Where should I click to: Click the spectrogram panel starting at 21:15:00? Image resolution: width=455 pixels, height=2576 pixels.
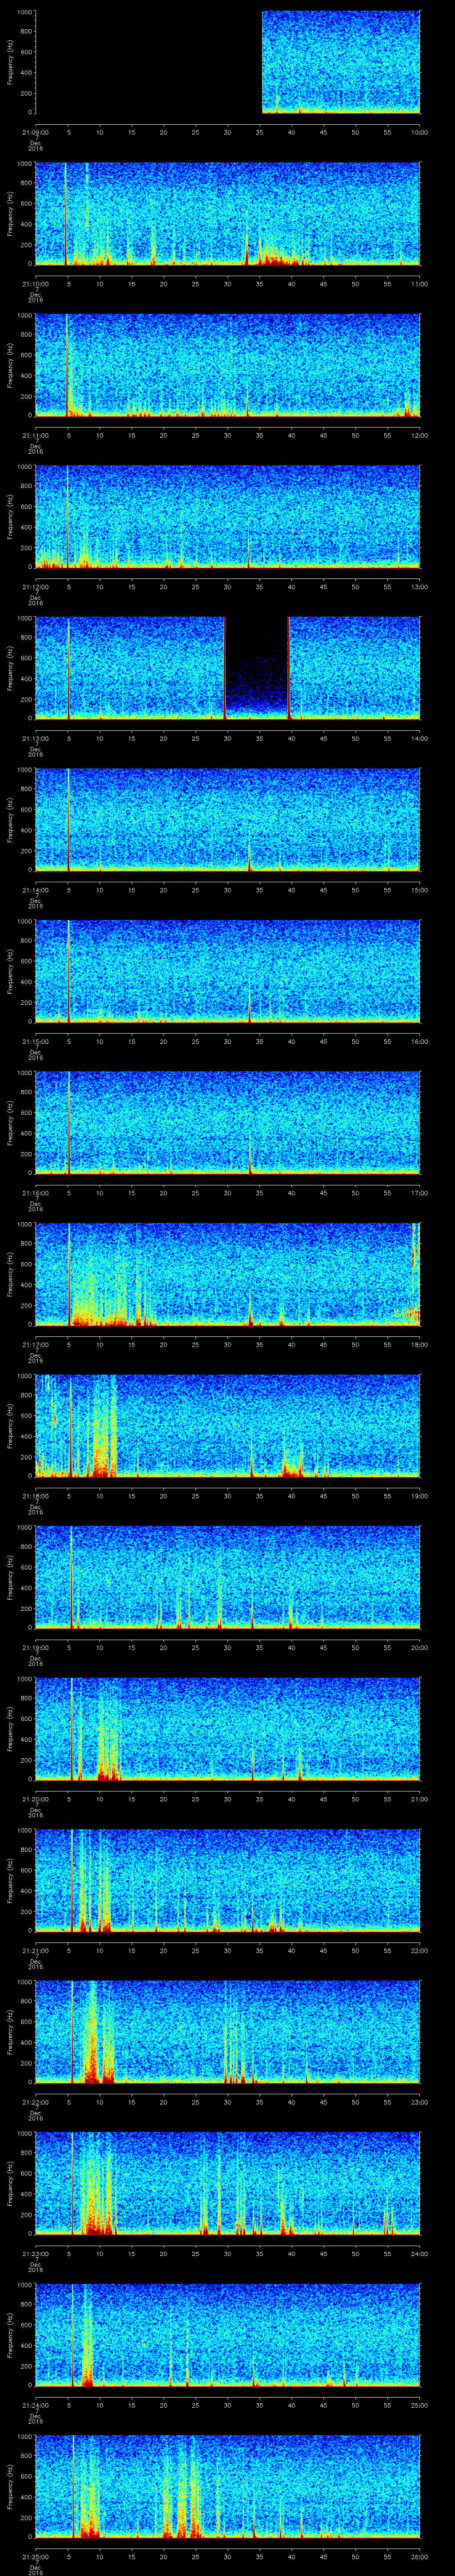[x=228, y=971]
